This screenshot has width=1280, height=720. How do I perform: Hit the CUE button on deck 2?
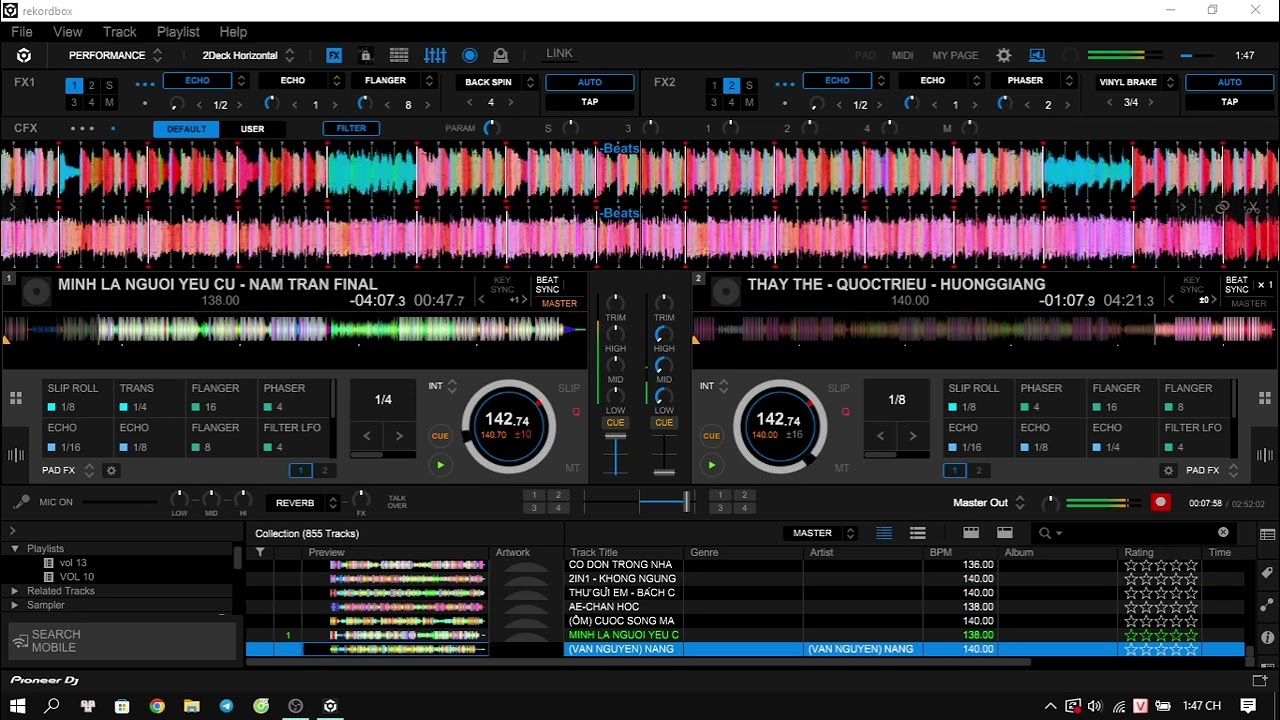711,436
